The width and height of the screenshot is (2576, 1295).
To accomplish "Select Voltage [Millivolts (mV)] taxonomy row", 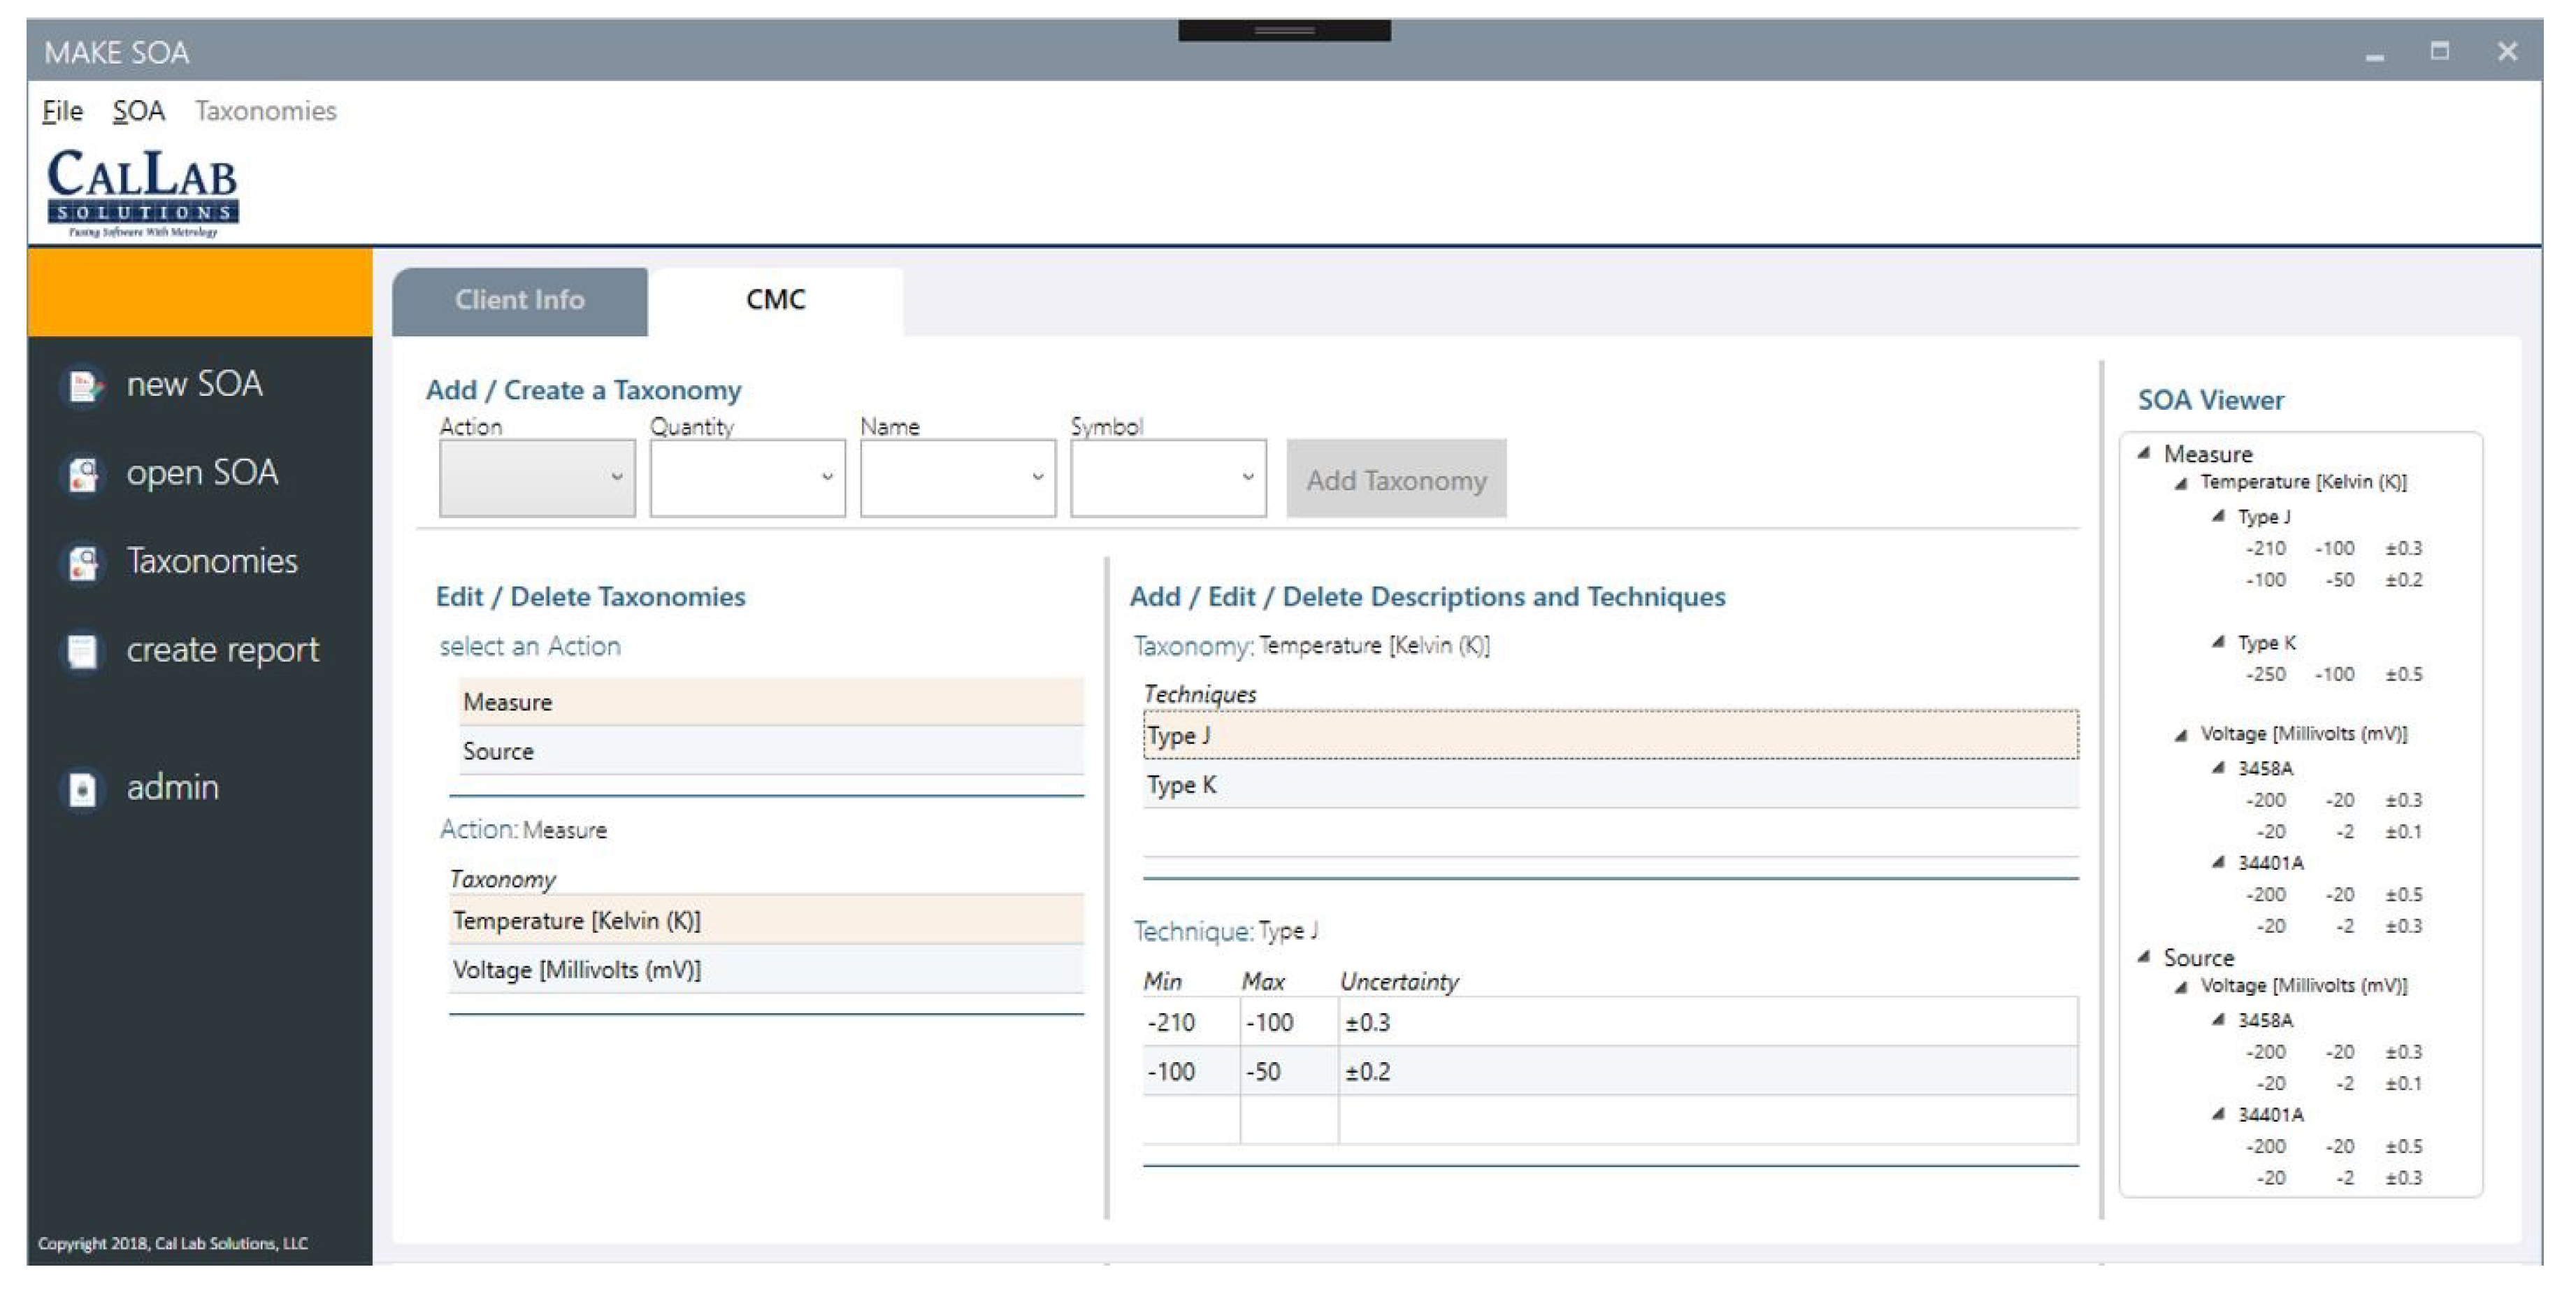I will [x=766, y=969].
